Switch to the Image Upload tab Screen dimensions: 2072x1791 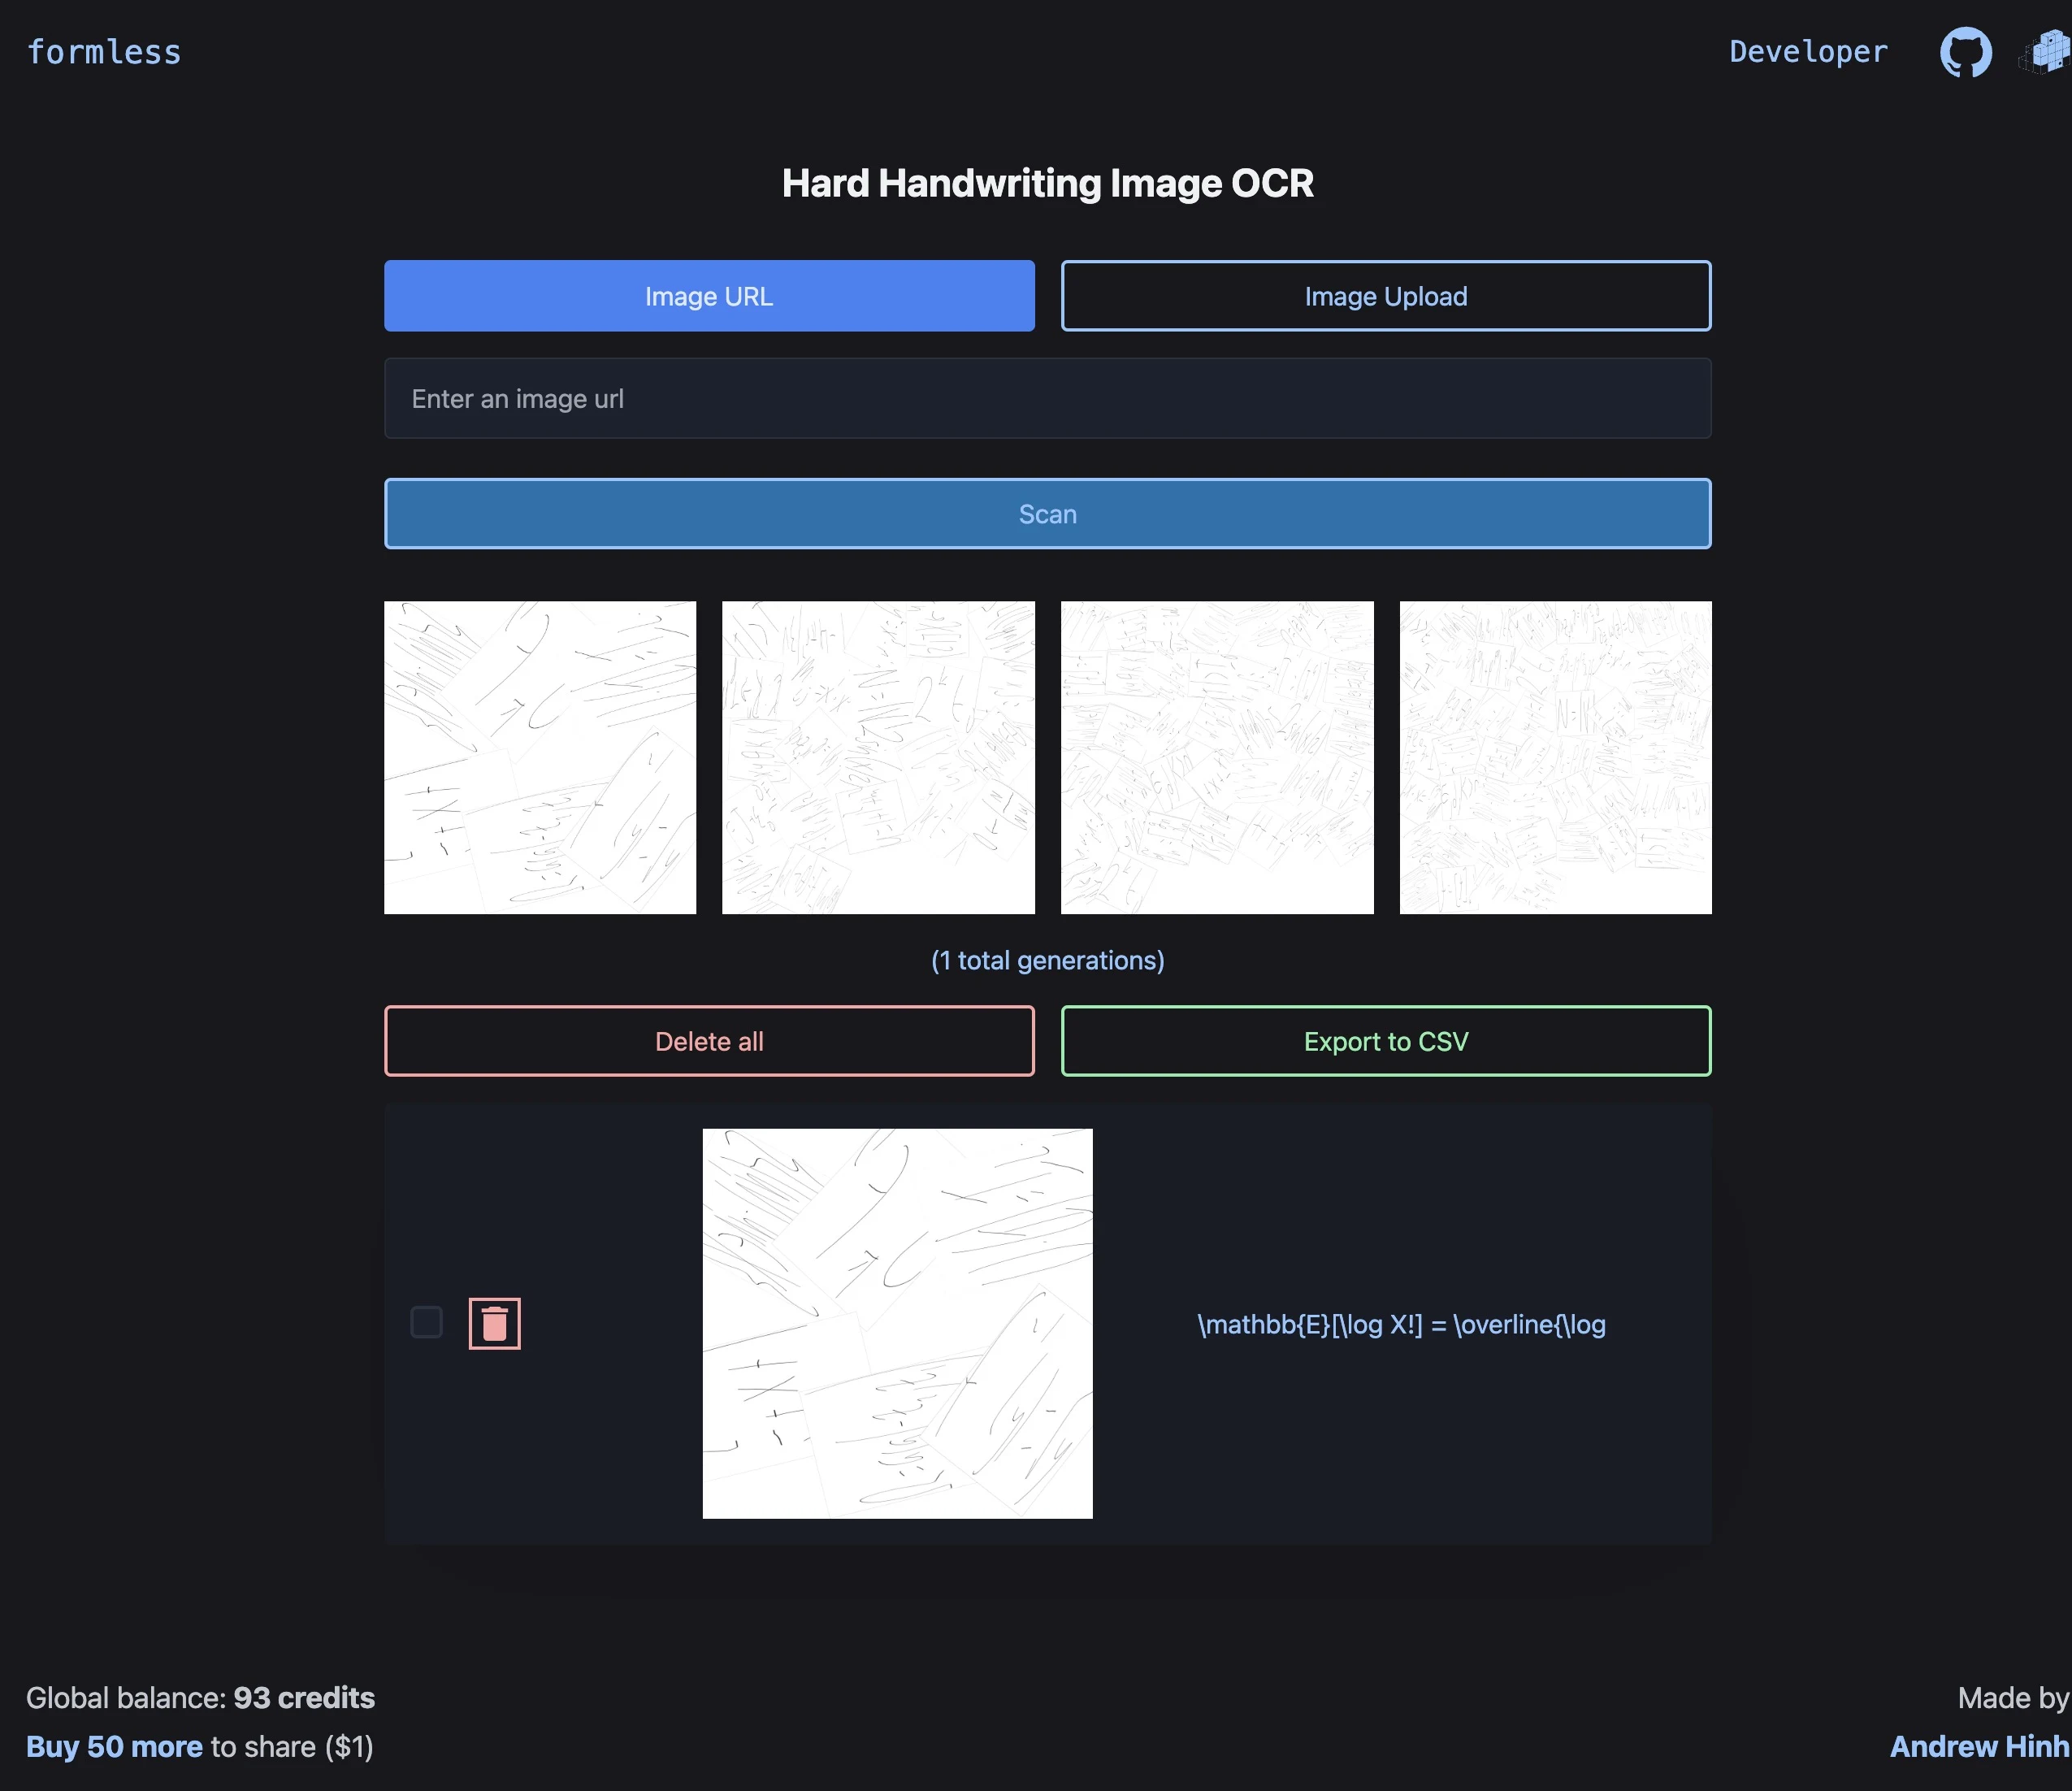point(1385,296)
